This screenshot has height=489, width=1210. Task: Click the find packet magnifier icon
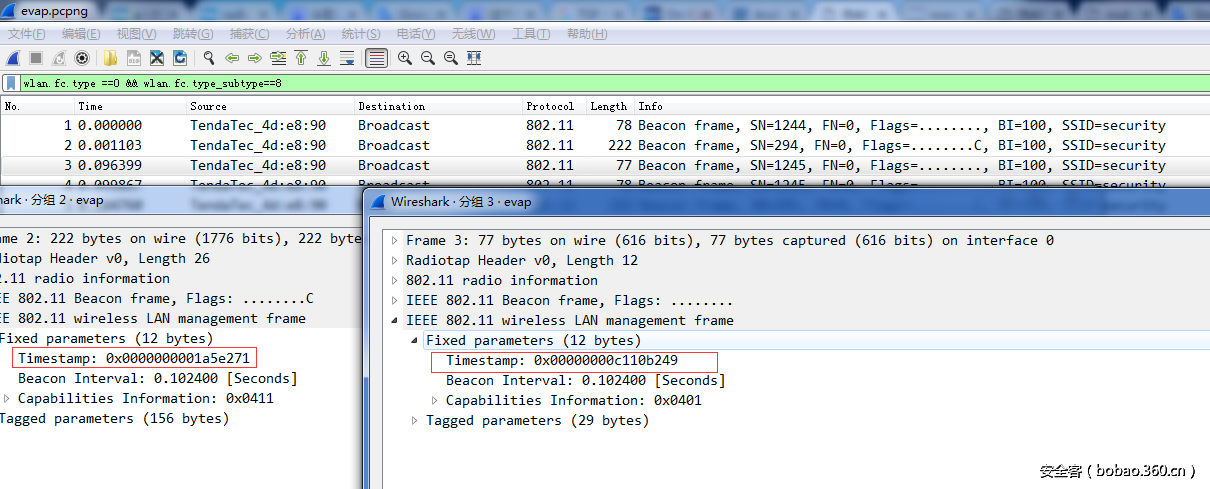point(209,58)
